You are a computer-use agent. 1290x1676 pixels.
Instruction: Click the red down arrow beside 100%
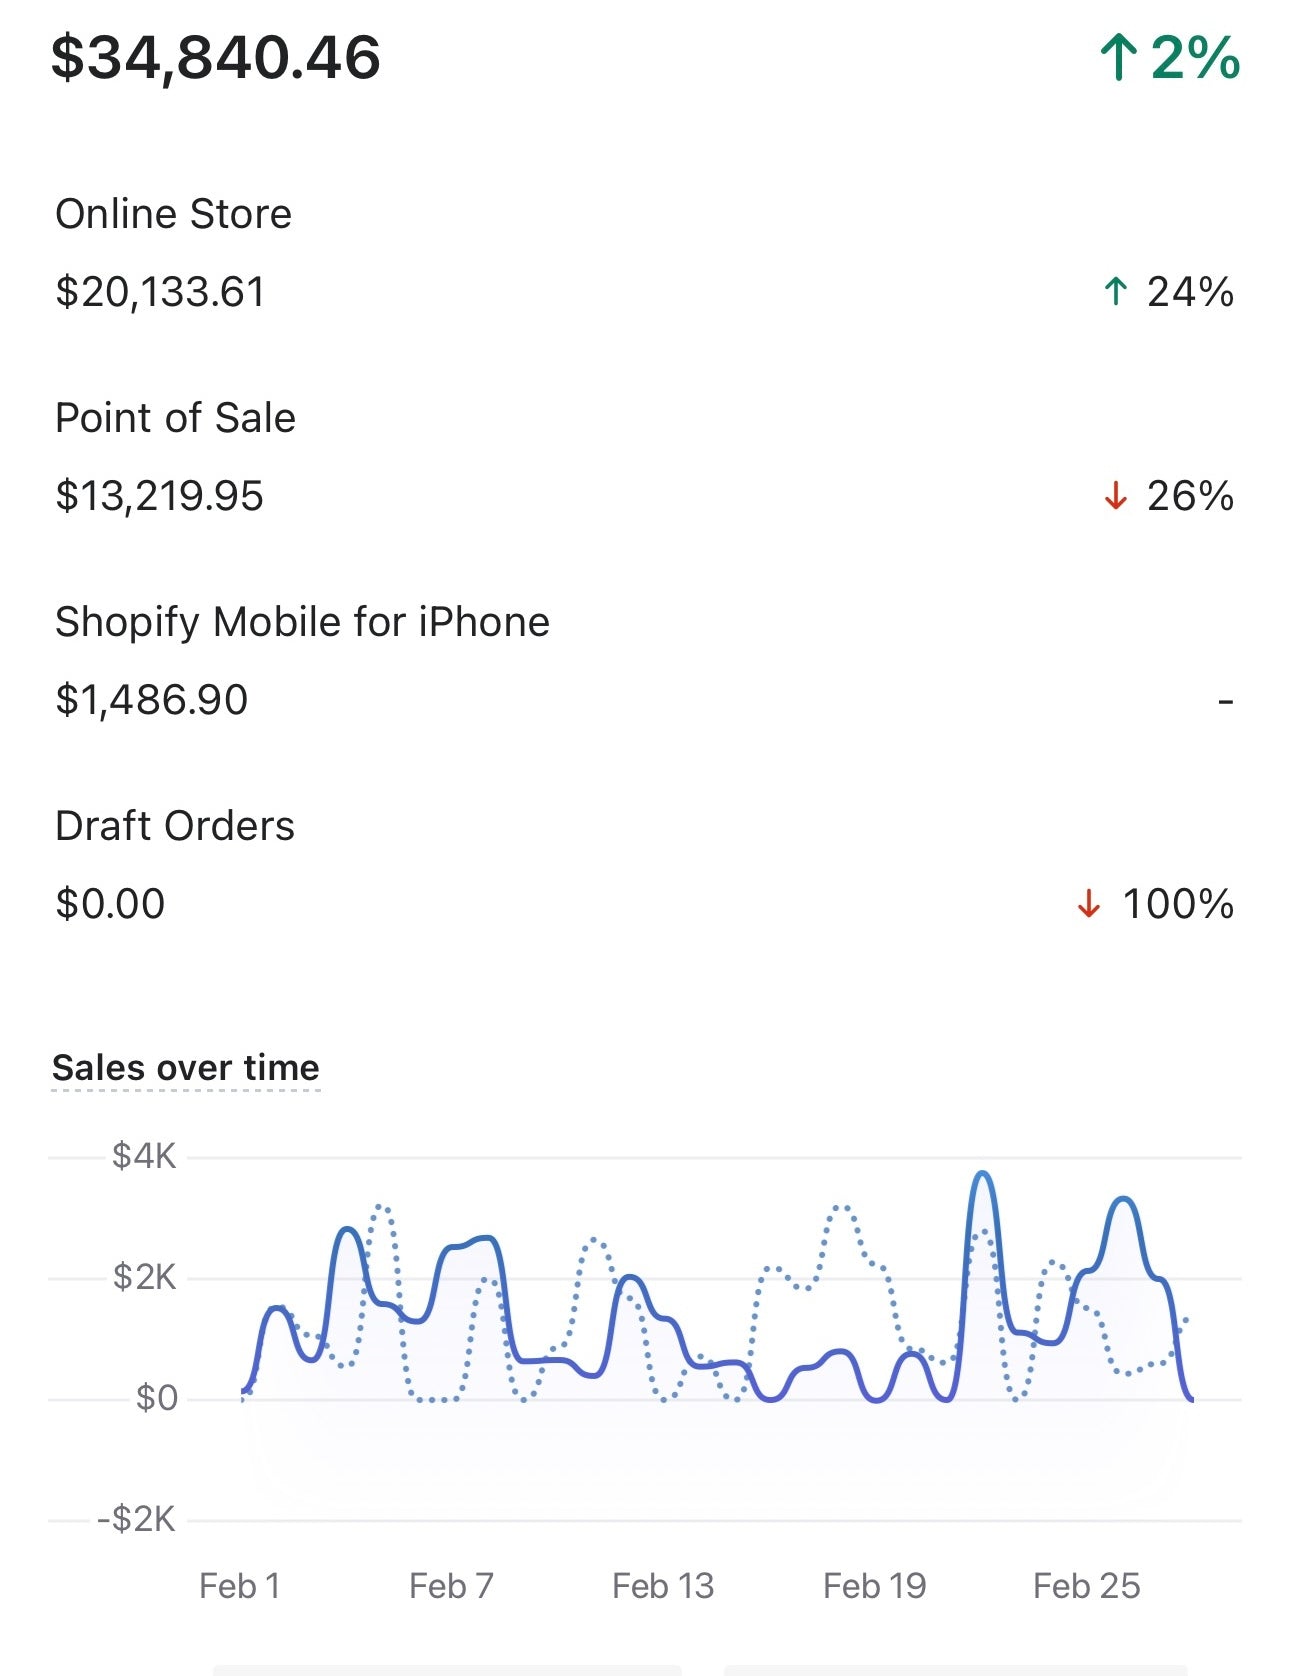pyautogui.click(x=1088, y=904)
